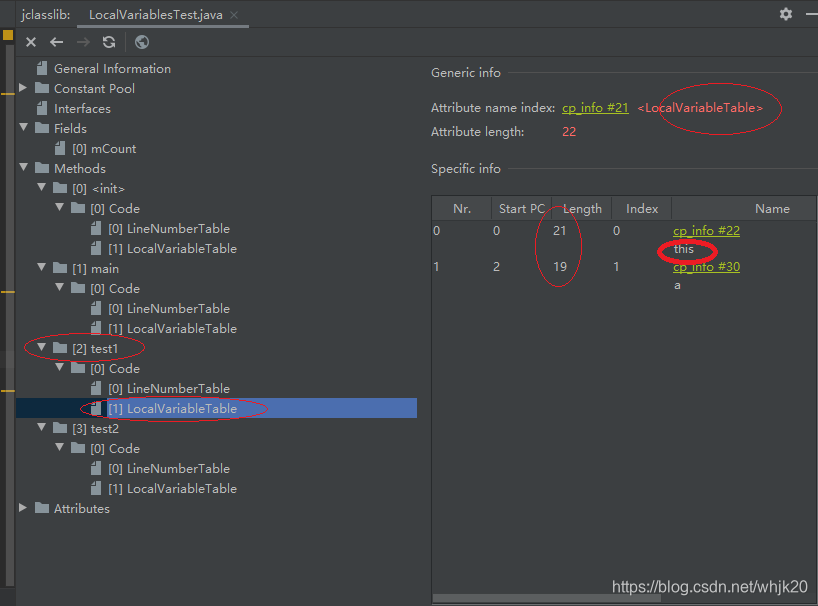Collapse the [1] main method node
This screenshot has height=606, width=818.
(42, 268)
